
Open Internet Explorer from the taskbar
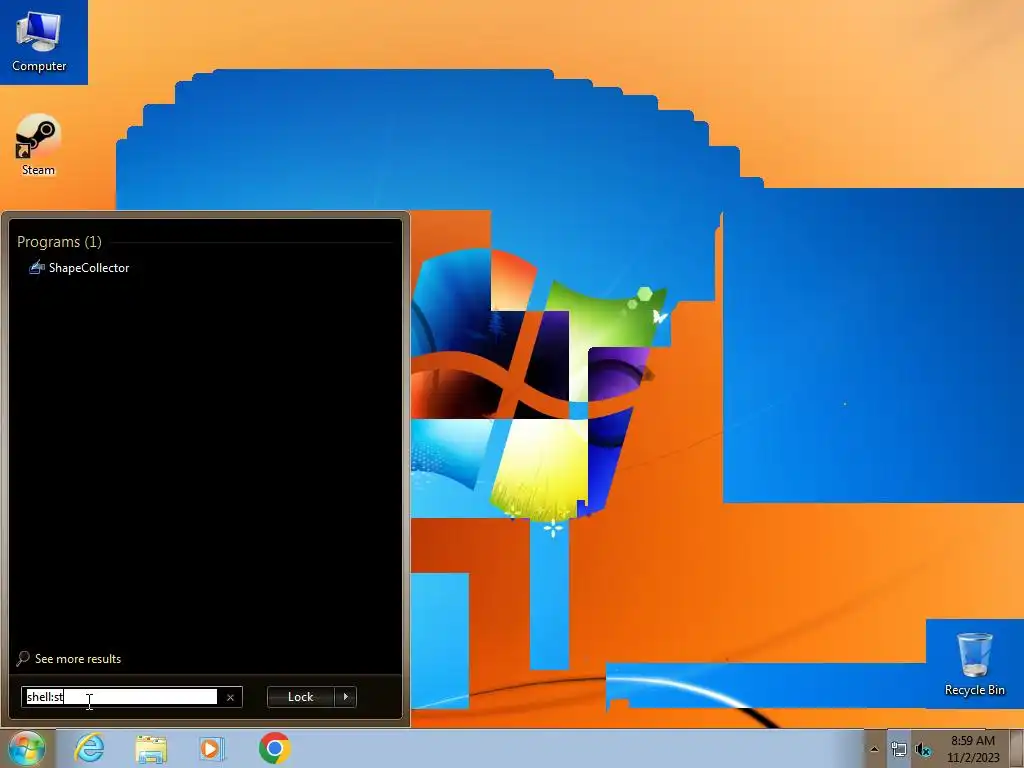point(89,748)
